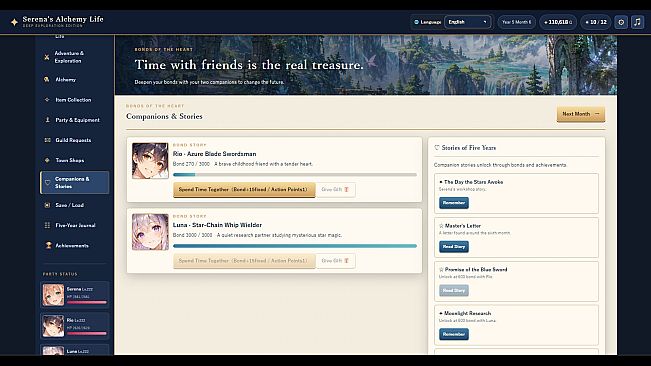Go to the Alchemy section
The height and width of the screenshot is (366, 651).
pos(75,80)
